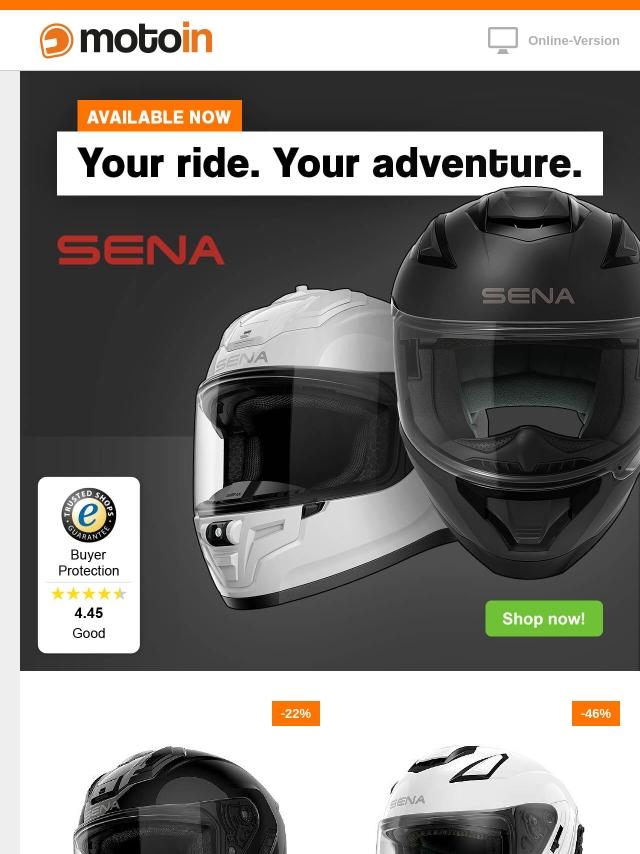Click the white Sena helmet in banner
This screenshot has width=640, height=854.
coord(305,447)
